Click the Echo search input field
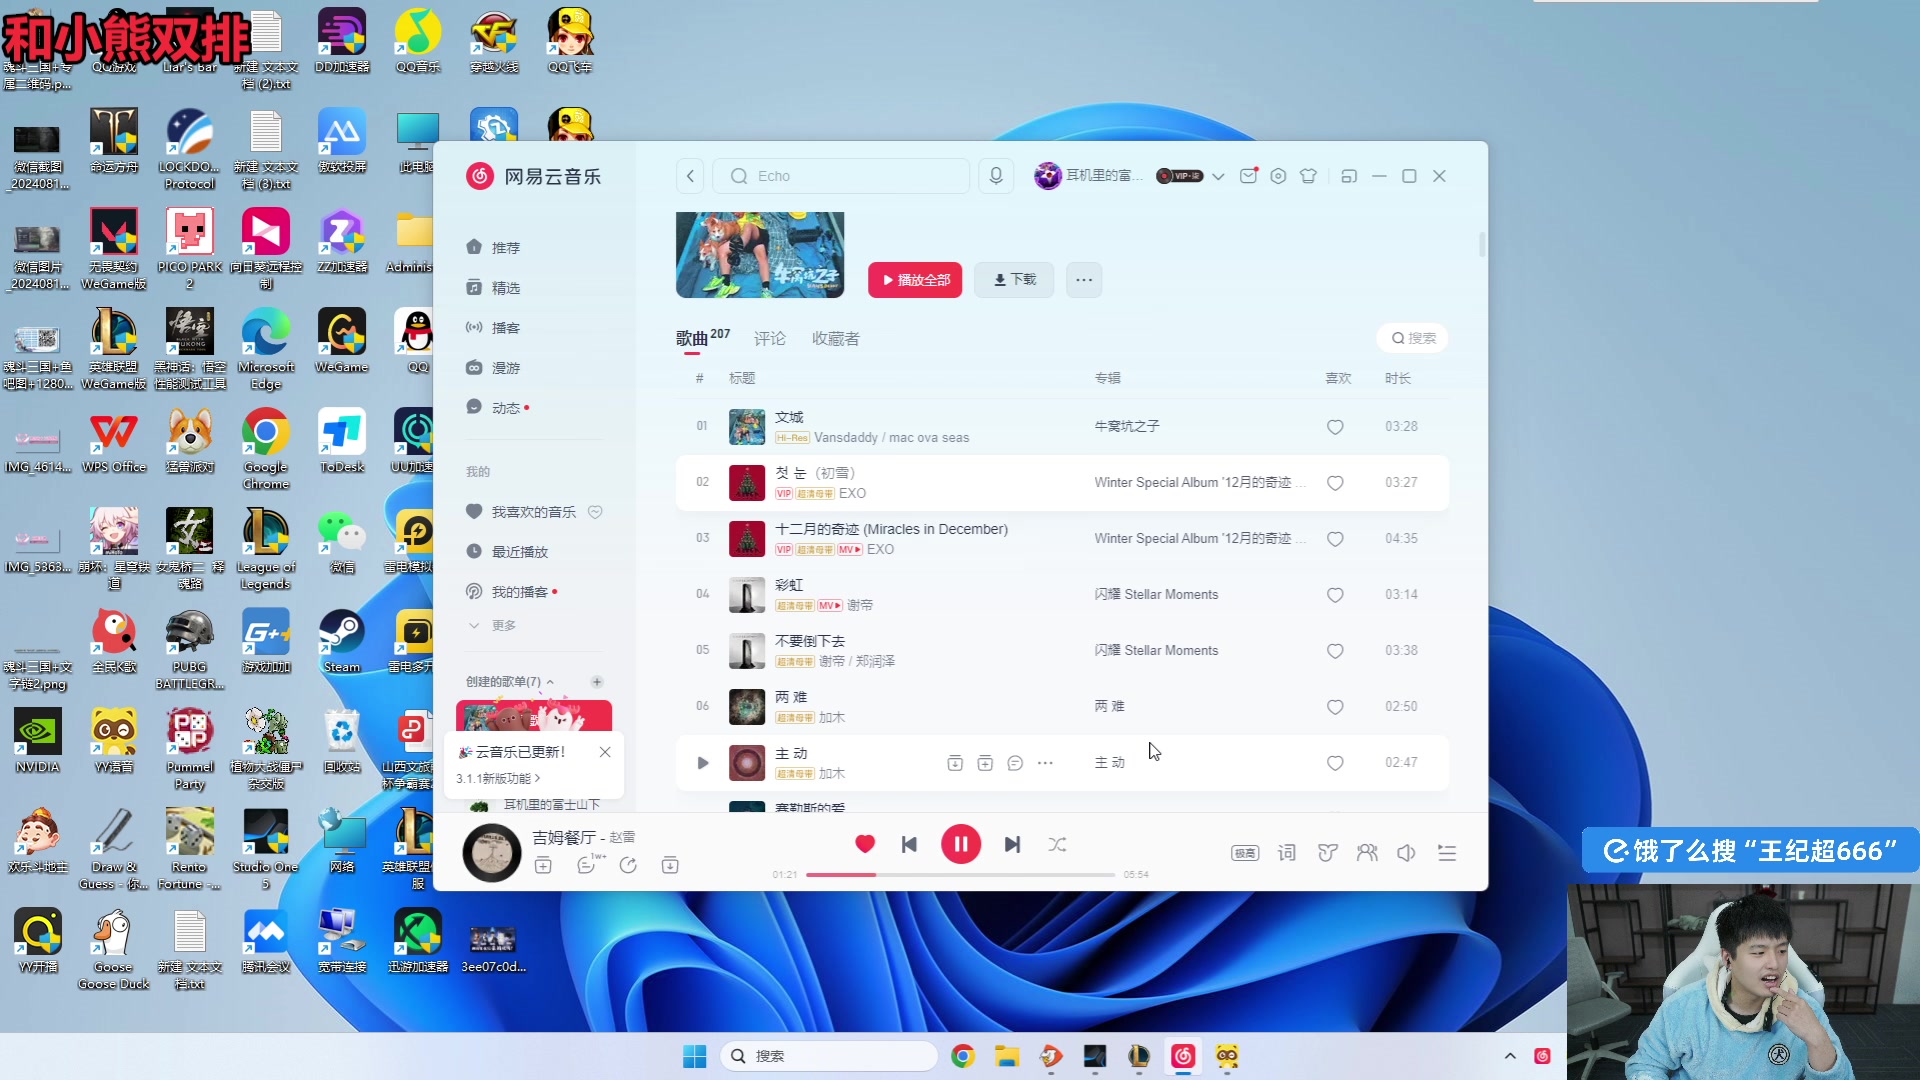The width and height of the screenshot is (1920, 1080). click(x=841, y=176)
